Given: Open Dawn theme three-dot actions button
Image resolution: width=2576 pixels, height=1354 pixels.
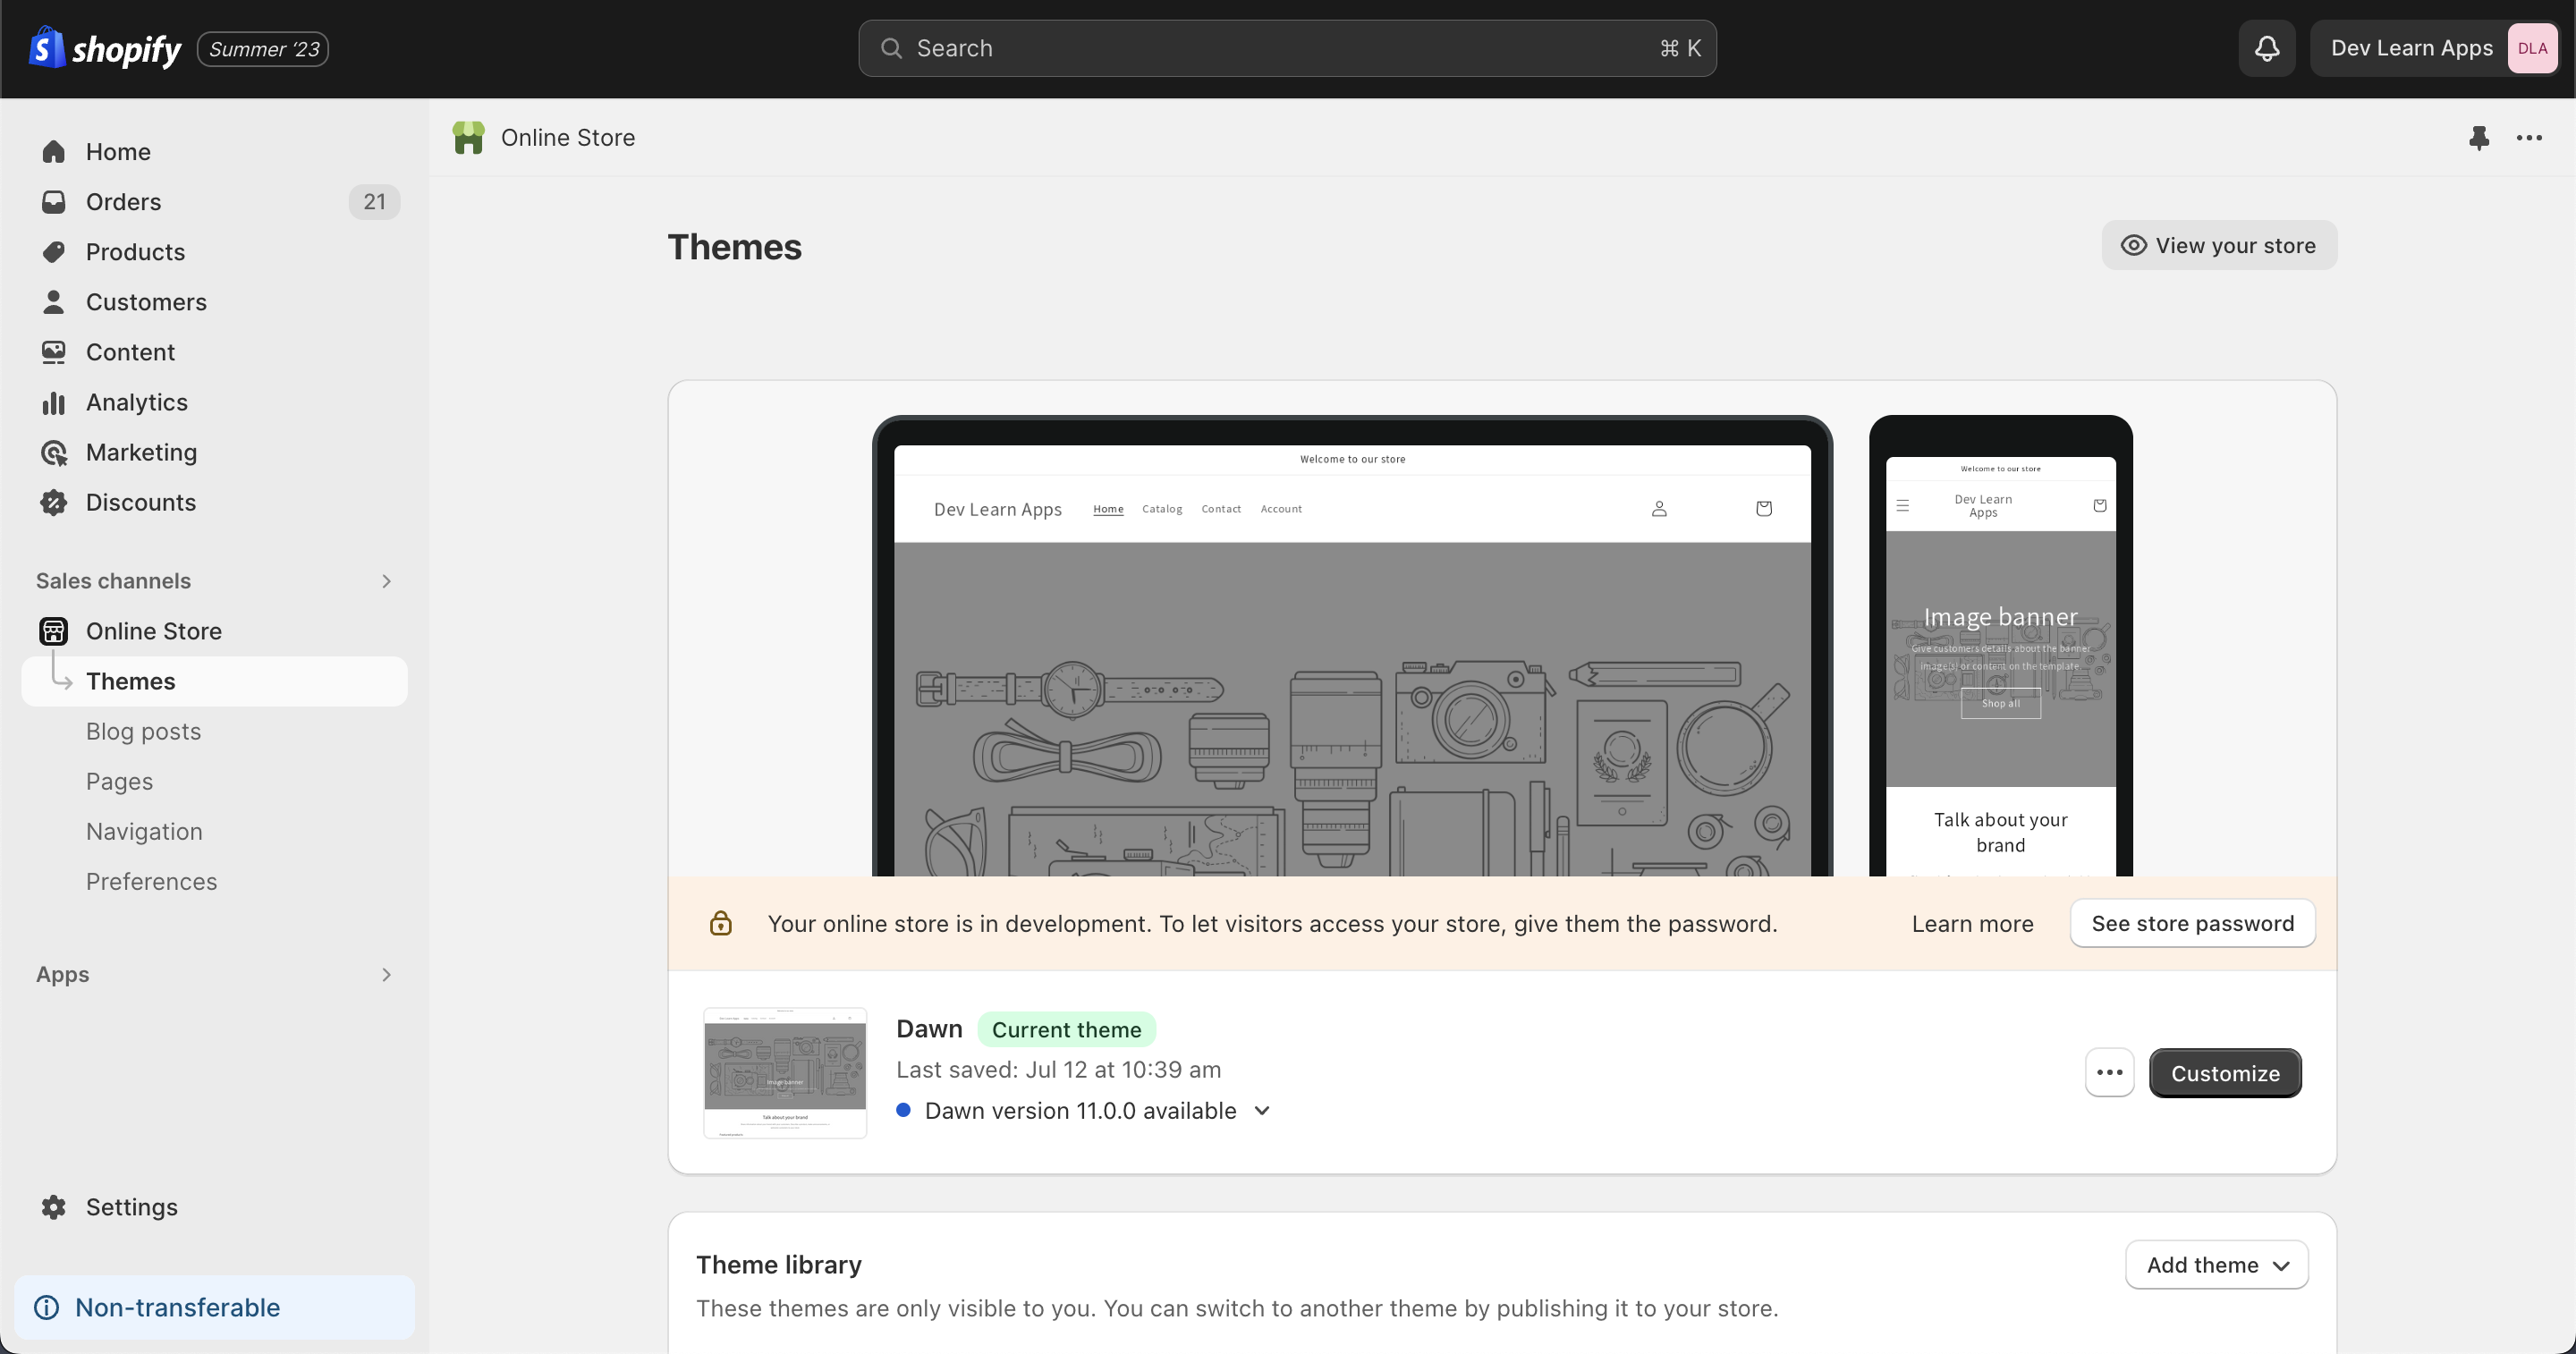Looking at the screenshot, I should (2109, 1072).
